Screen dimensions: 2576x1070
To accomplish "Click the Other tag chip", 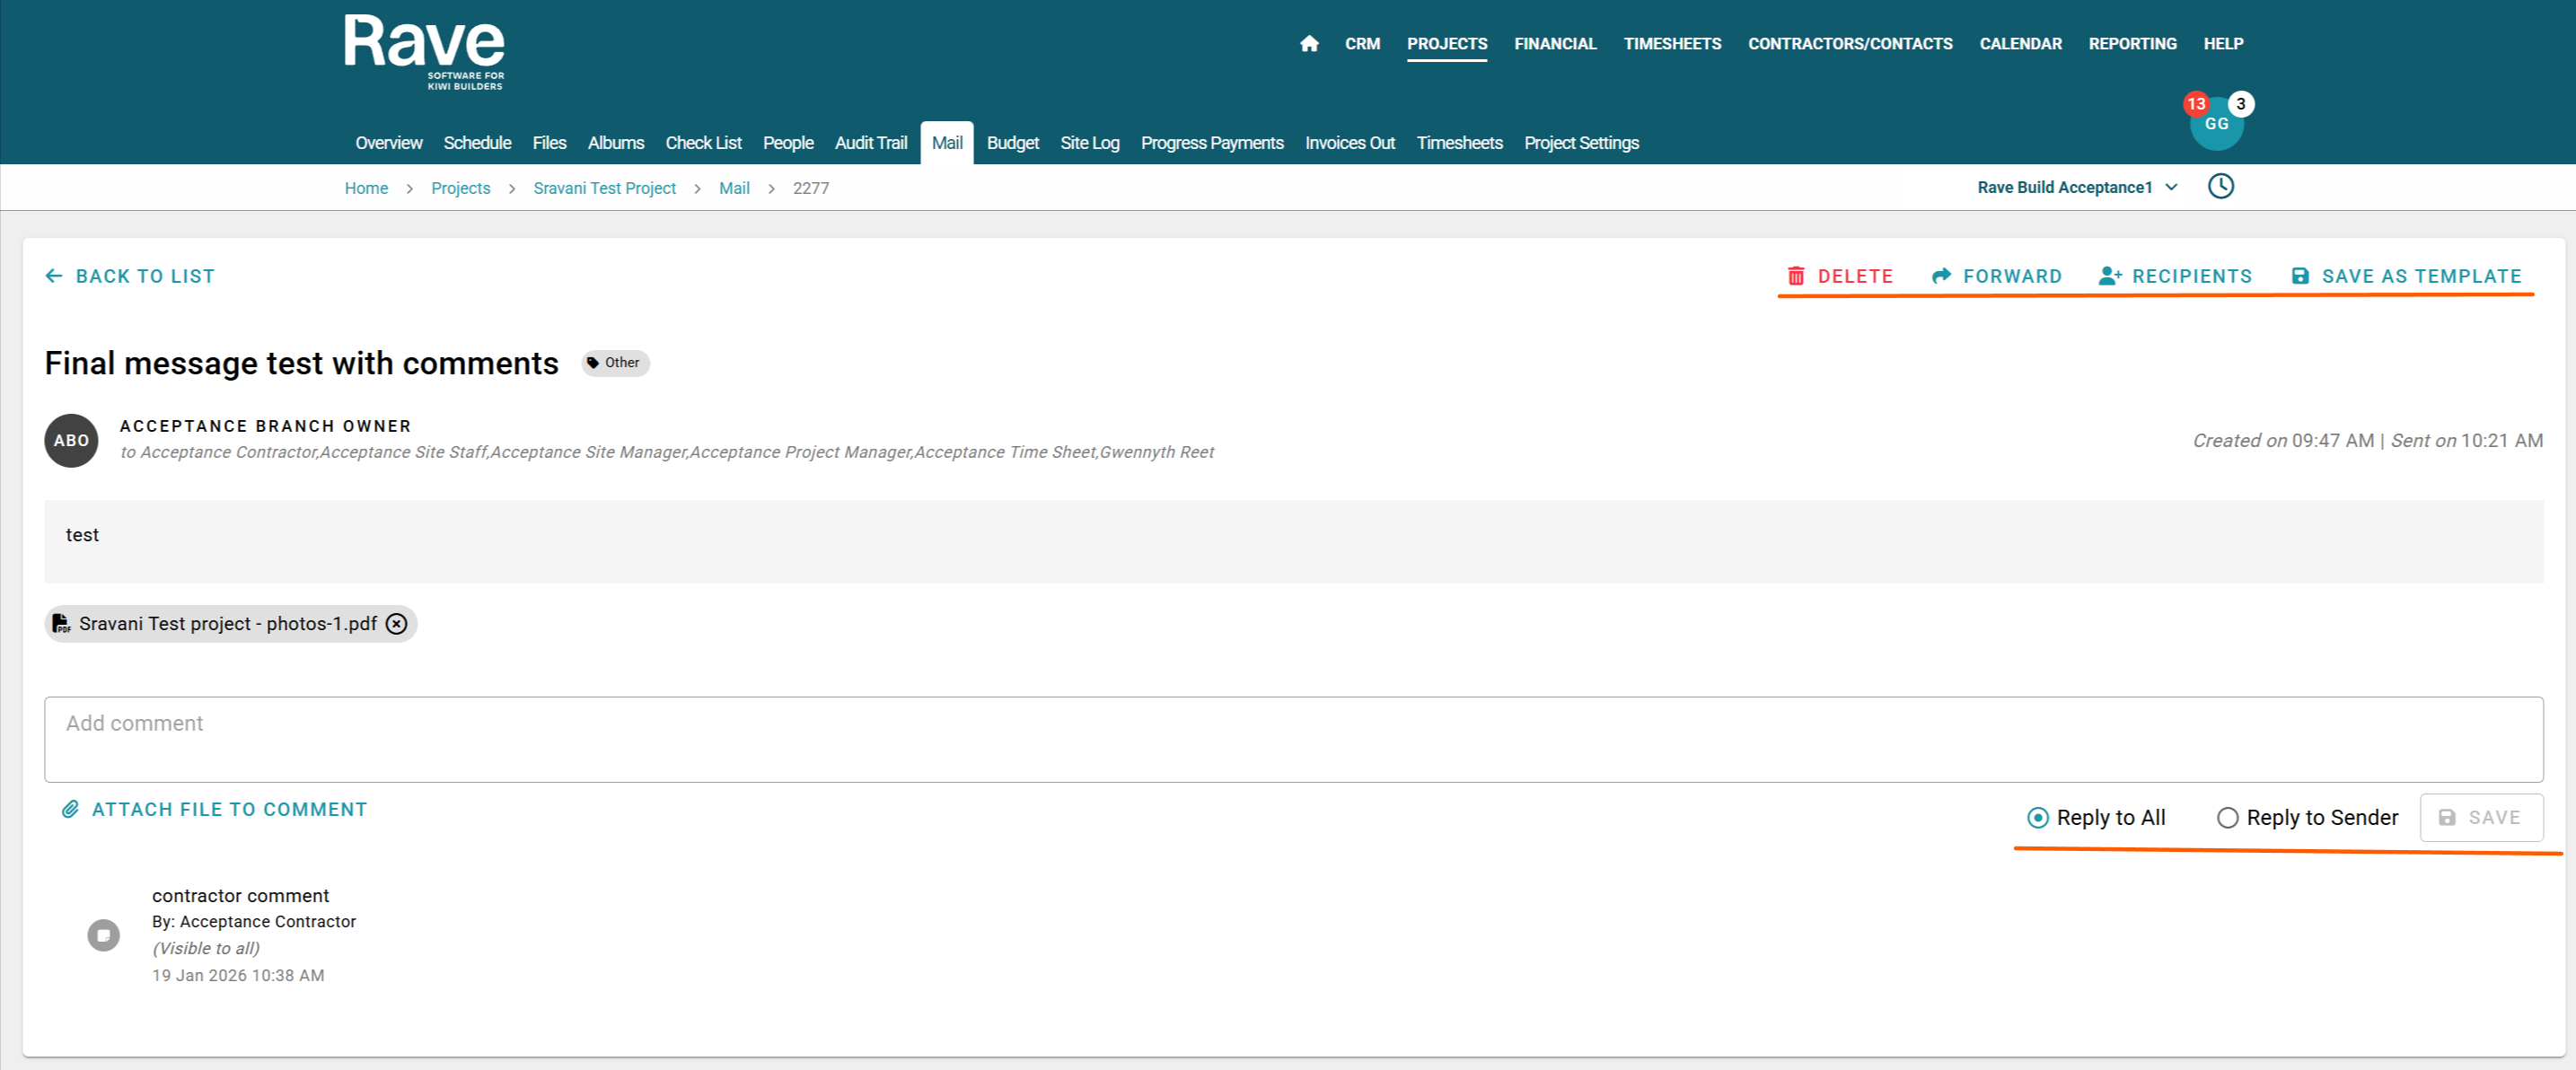I will pyautogui.click(x=615, y=363).
